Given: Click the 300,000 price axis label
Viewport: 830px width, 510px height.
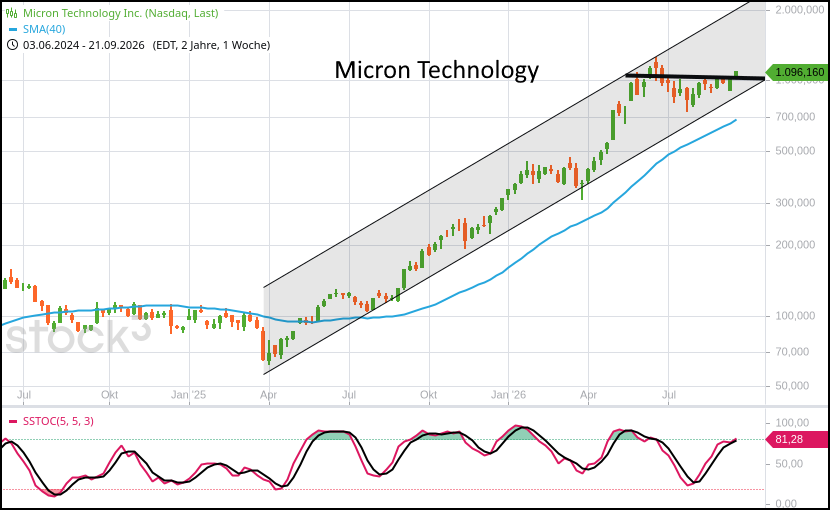Looking at the screenshot, I should pos(795,203).
